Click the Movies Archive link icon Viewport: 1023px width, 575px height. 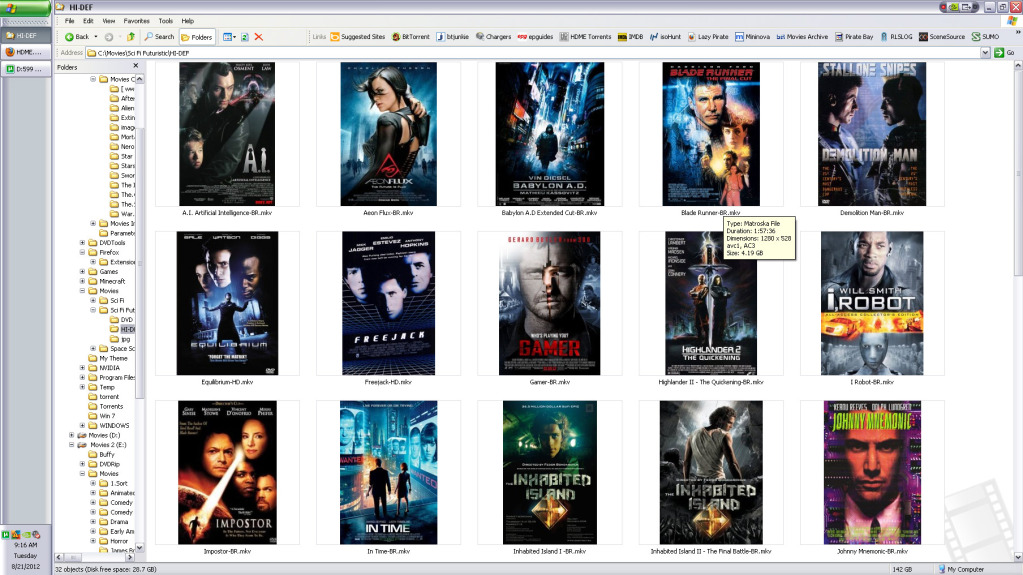pos(780,37)
